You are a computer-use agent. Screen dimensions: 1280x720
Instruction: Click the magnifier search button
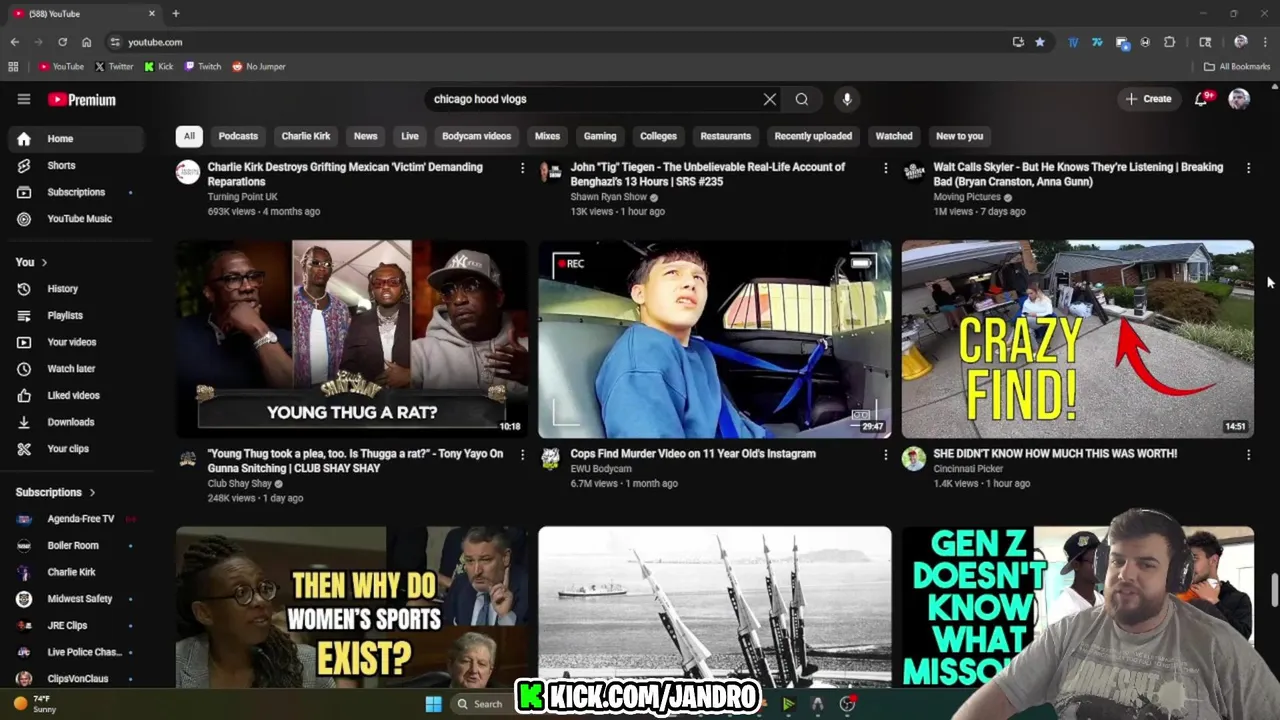click(x=802, y=99)
